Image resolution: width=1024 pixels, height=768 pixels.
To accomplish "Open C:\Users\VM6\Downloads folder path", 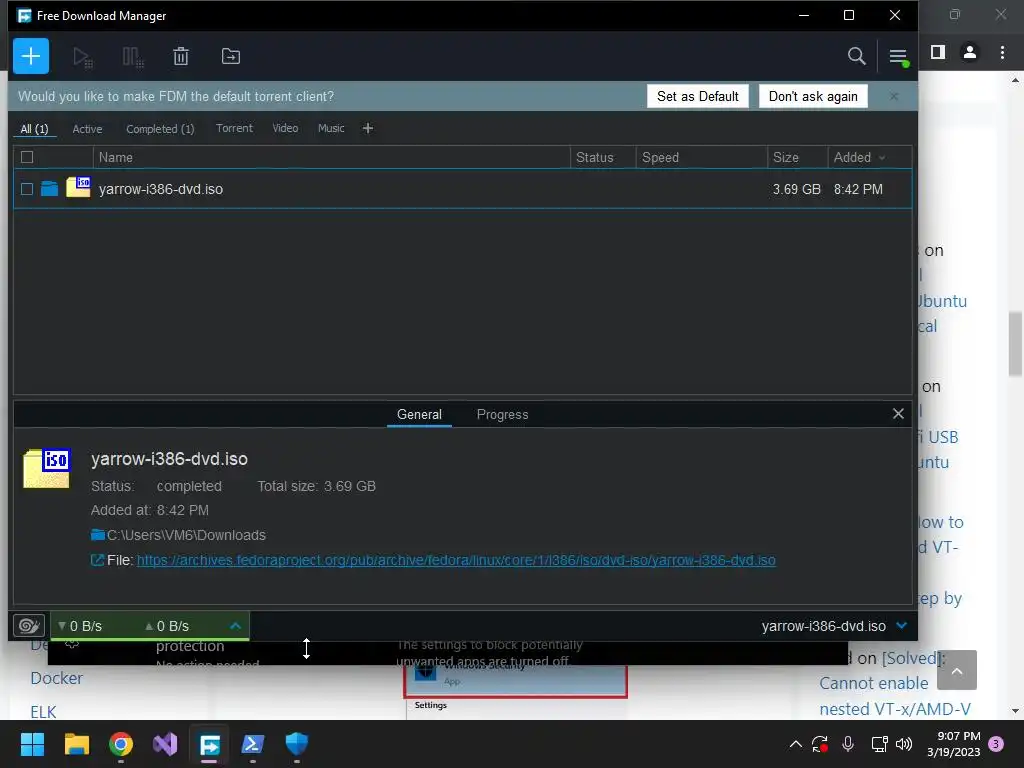I will coord(186,535).
